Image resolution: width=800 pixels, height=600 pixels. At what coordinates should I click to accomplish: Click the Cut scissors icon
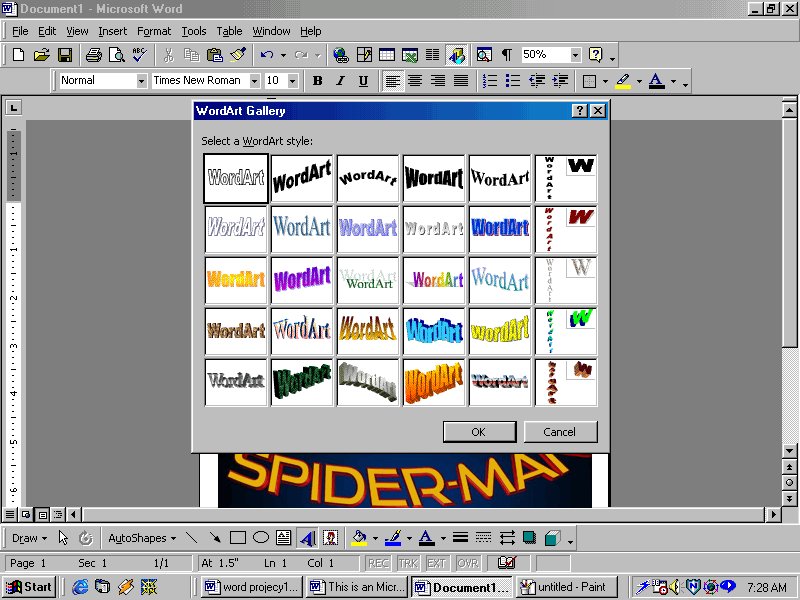168,55
